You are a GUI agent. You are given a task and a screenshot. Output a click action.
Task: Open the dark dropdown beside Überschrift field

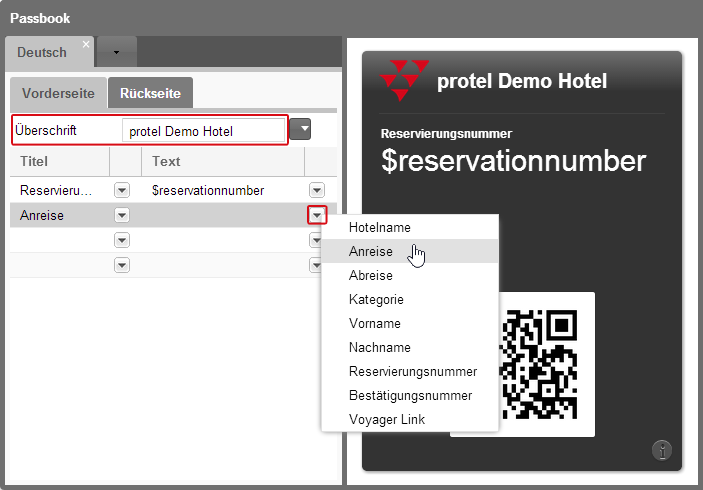[x=300, y=129]
